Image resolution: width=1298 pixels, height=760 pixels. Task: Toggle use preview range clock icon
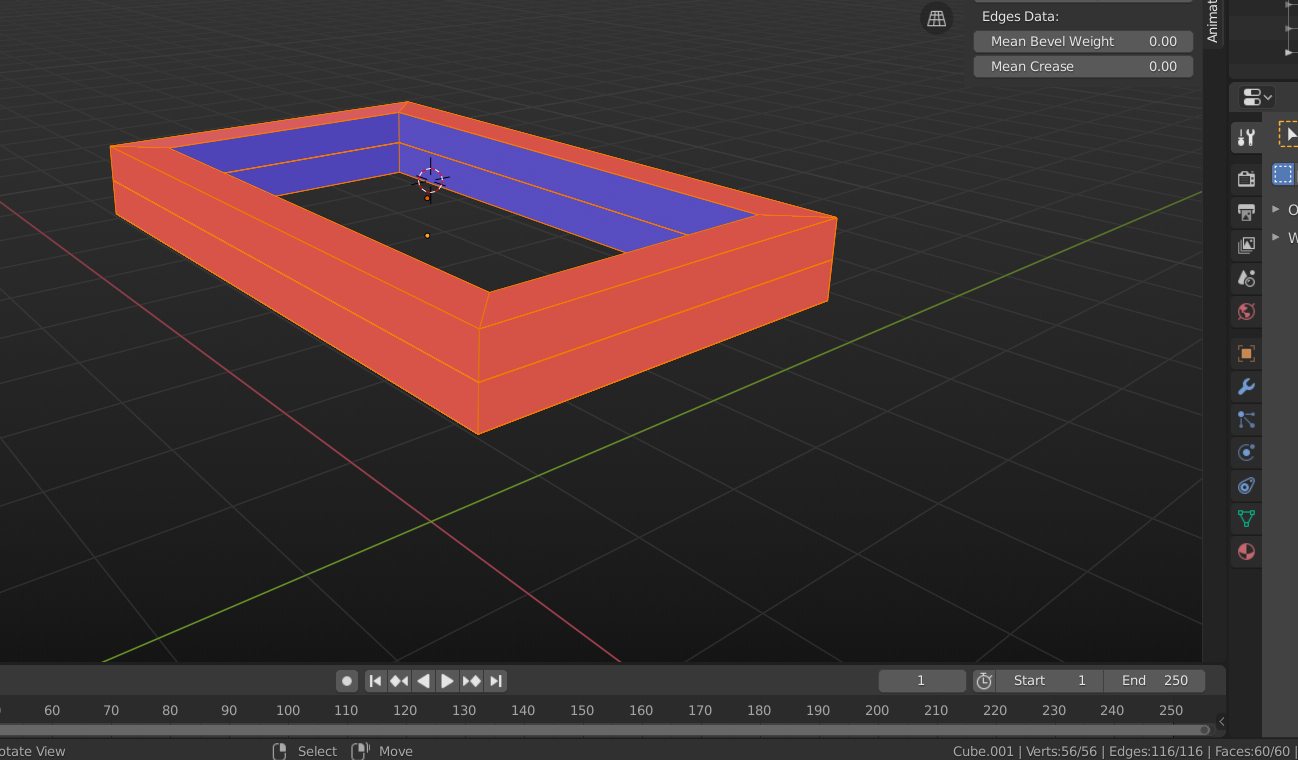[x=984, y=681]
